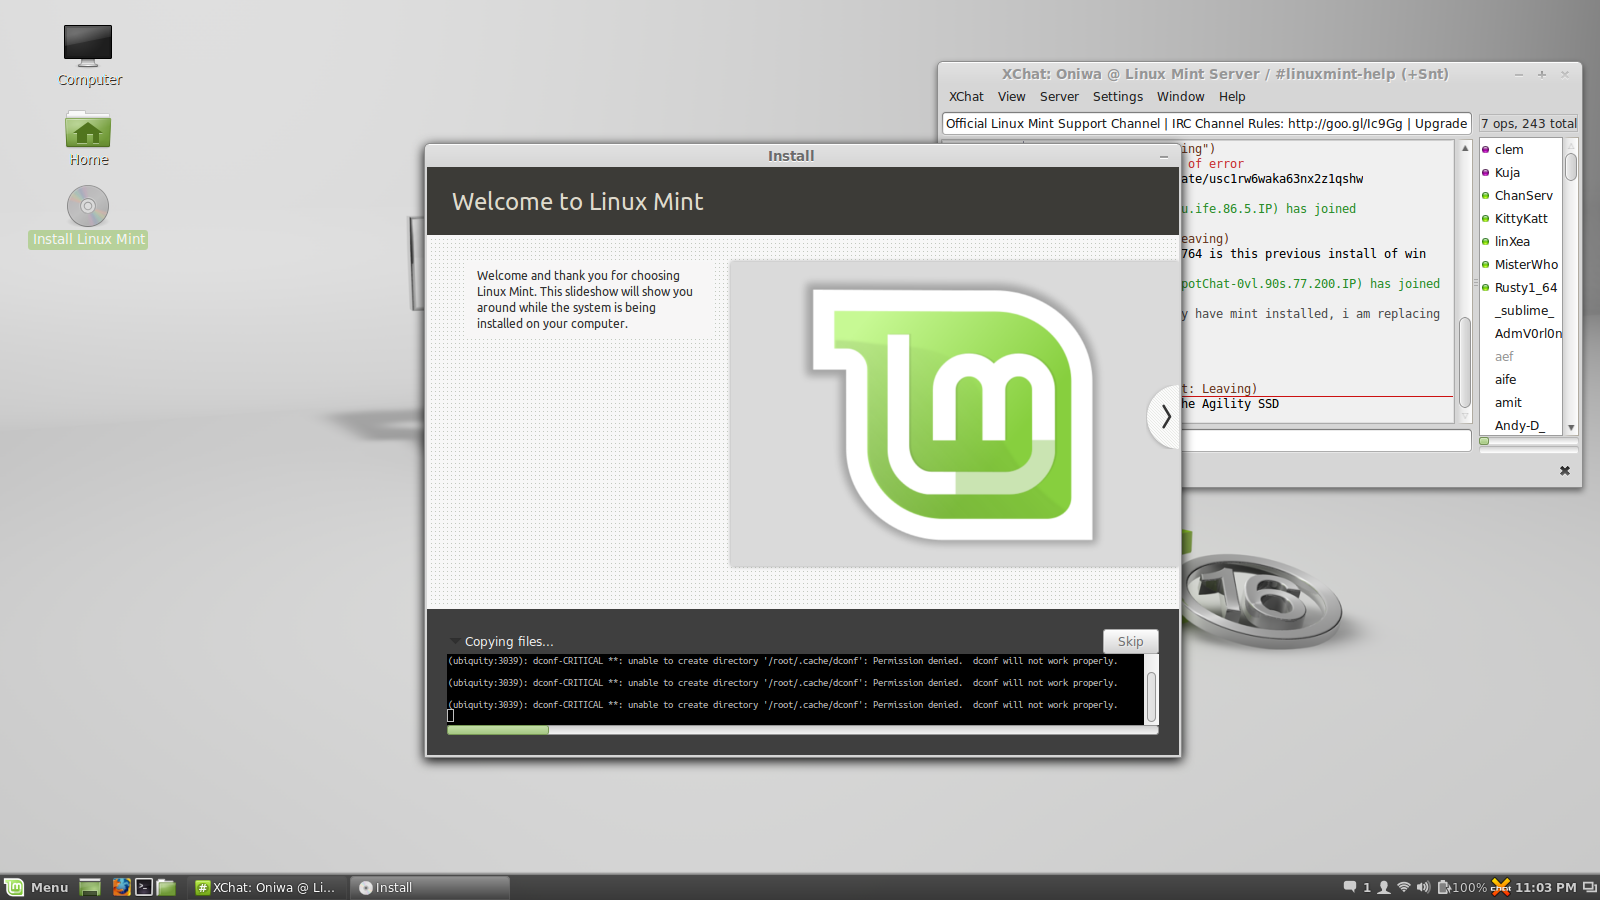Click the XChat channel topic field

(1206, 124)
